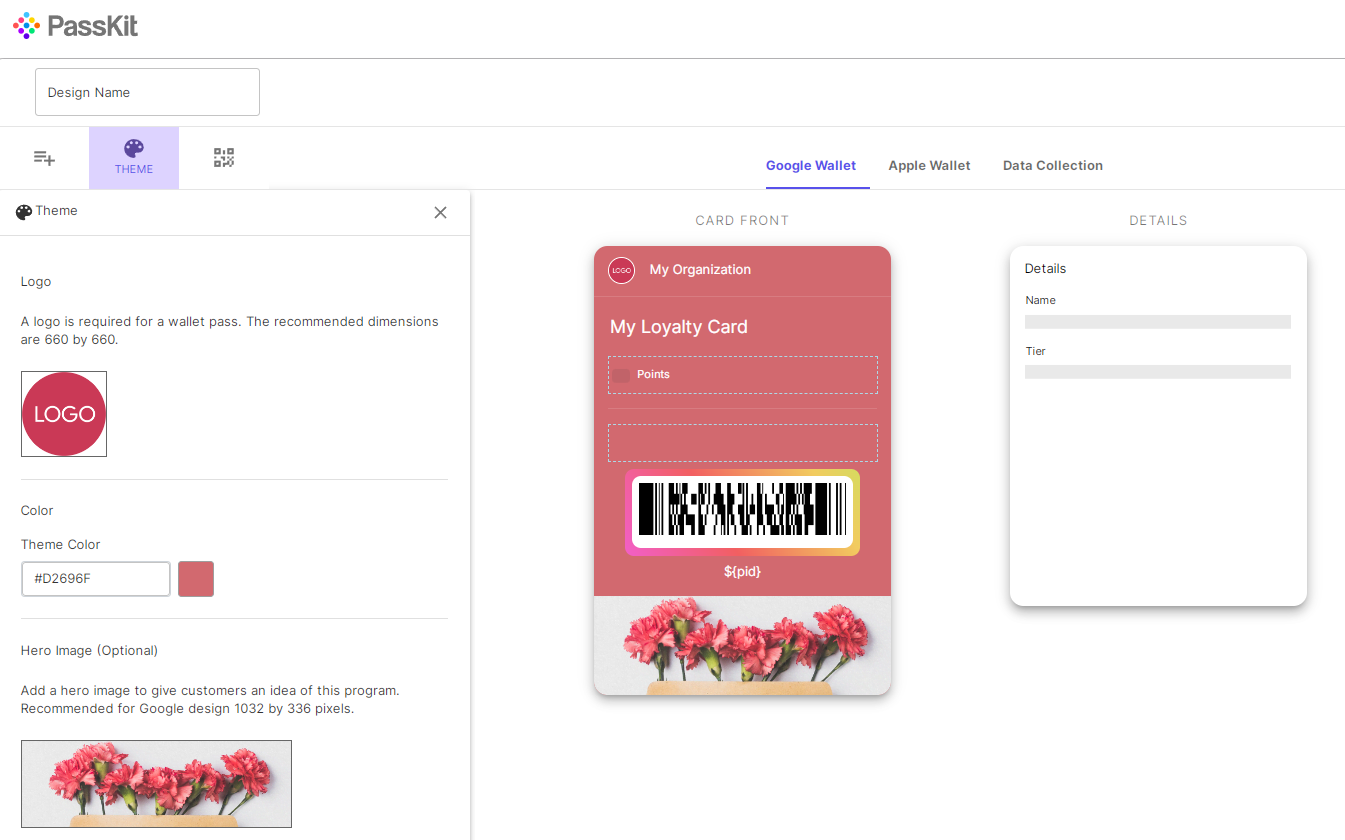Click the My Loyalty Card title
1345x840 pixels.
click(x=678, y=327)
